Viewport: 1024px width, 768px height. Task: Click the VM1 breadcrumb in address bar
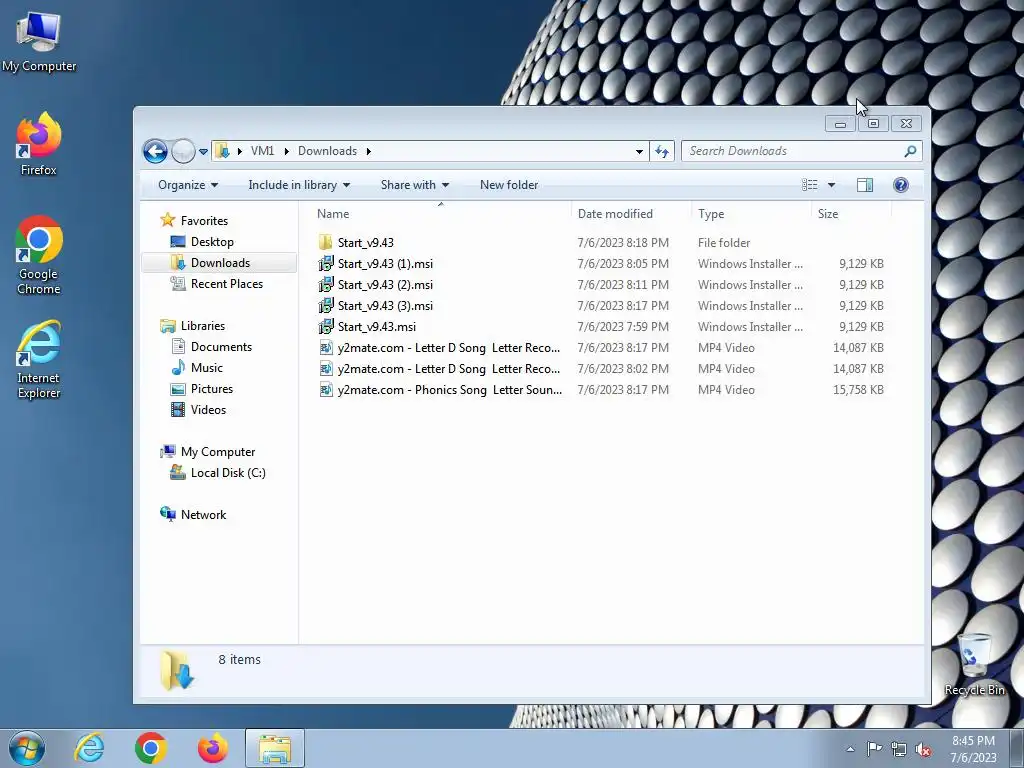(263, 151)
